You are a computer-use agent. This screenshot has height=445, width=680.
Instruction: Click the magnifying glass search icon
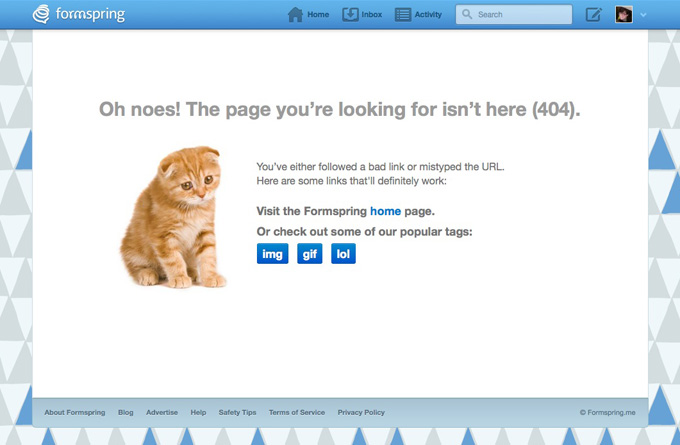(467, 14)
